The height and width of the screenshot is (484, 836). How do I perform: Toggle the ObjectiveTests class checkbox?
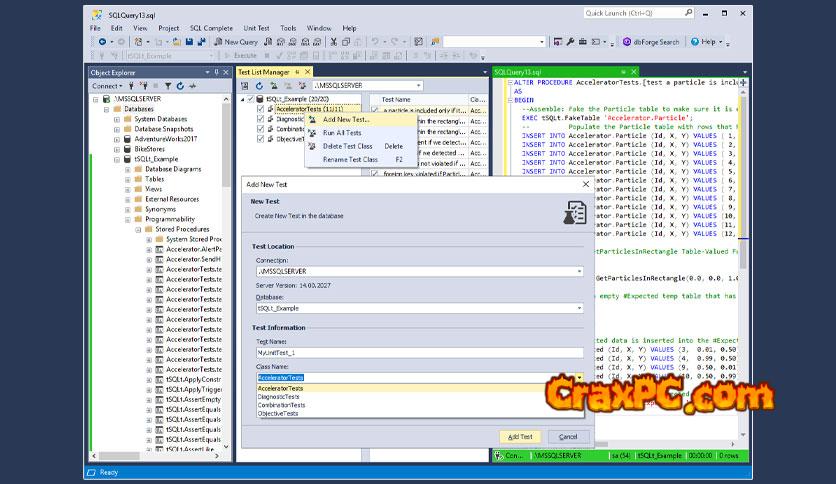(261, 139)
